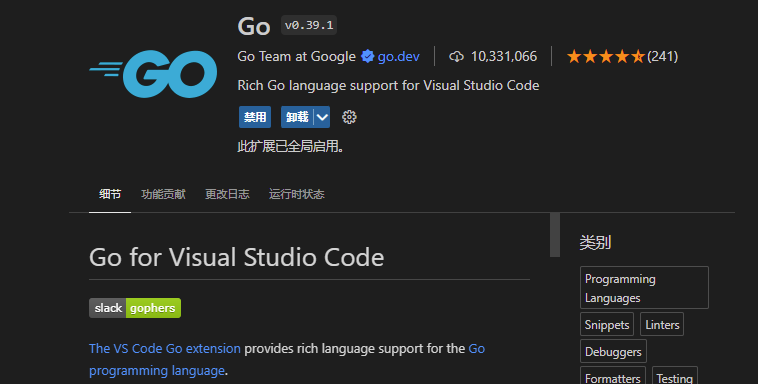This screenshot has width=758, height=384.
Task: Click the version label v0.39.1
Action: tap(309, 25)
